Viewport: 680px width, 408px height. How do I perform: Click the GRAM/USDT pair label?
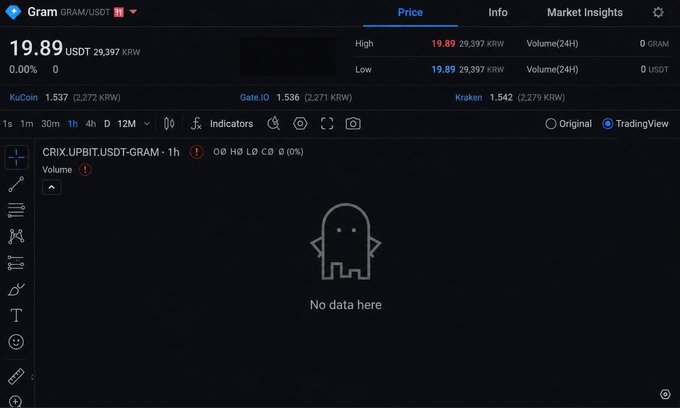point(85,12)
